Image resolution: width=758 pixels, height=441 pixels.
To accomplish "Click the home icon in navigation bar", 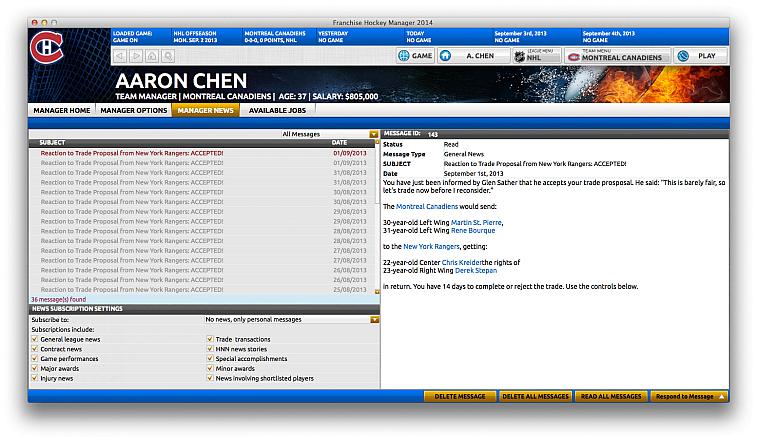I will (x=151, y=56).
